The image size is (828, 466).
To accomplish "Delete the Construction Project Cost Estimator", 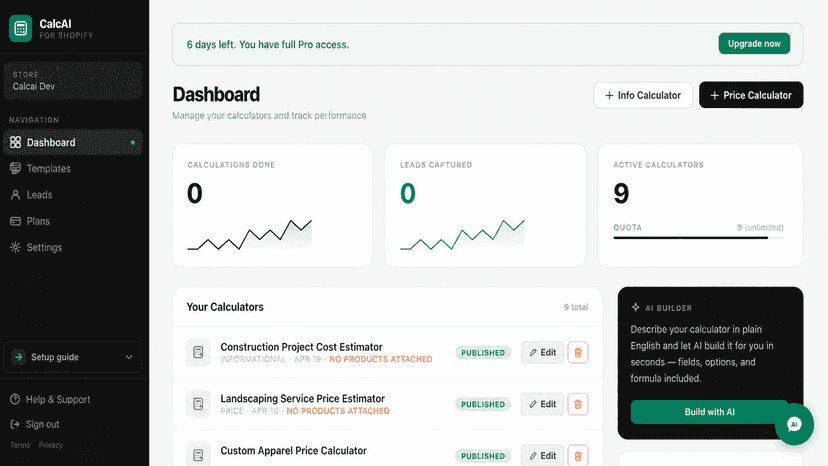I will pyautogui.click(x=578, y=352).
